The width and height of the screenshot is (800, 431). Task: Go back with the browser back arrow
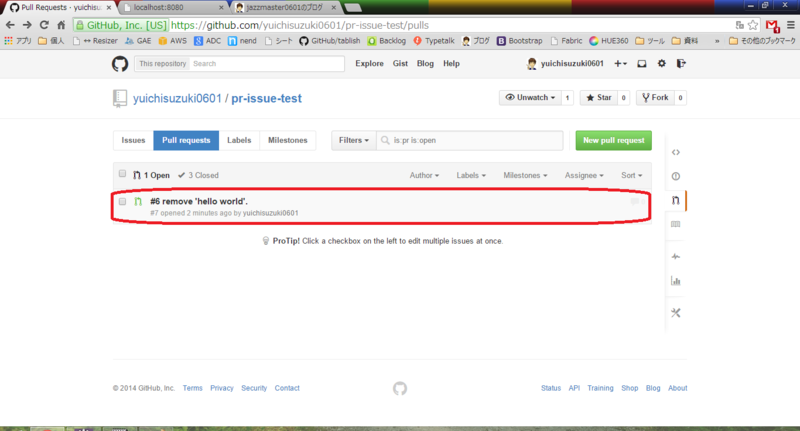click(x=10, y=25)
